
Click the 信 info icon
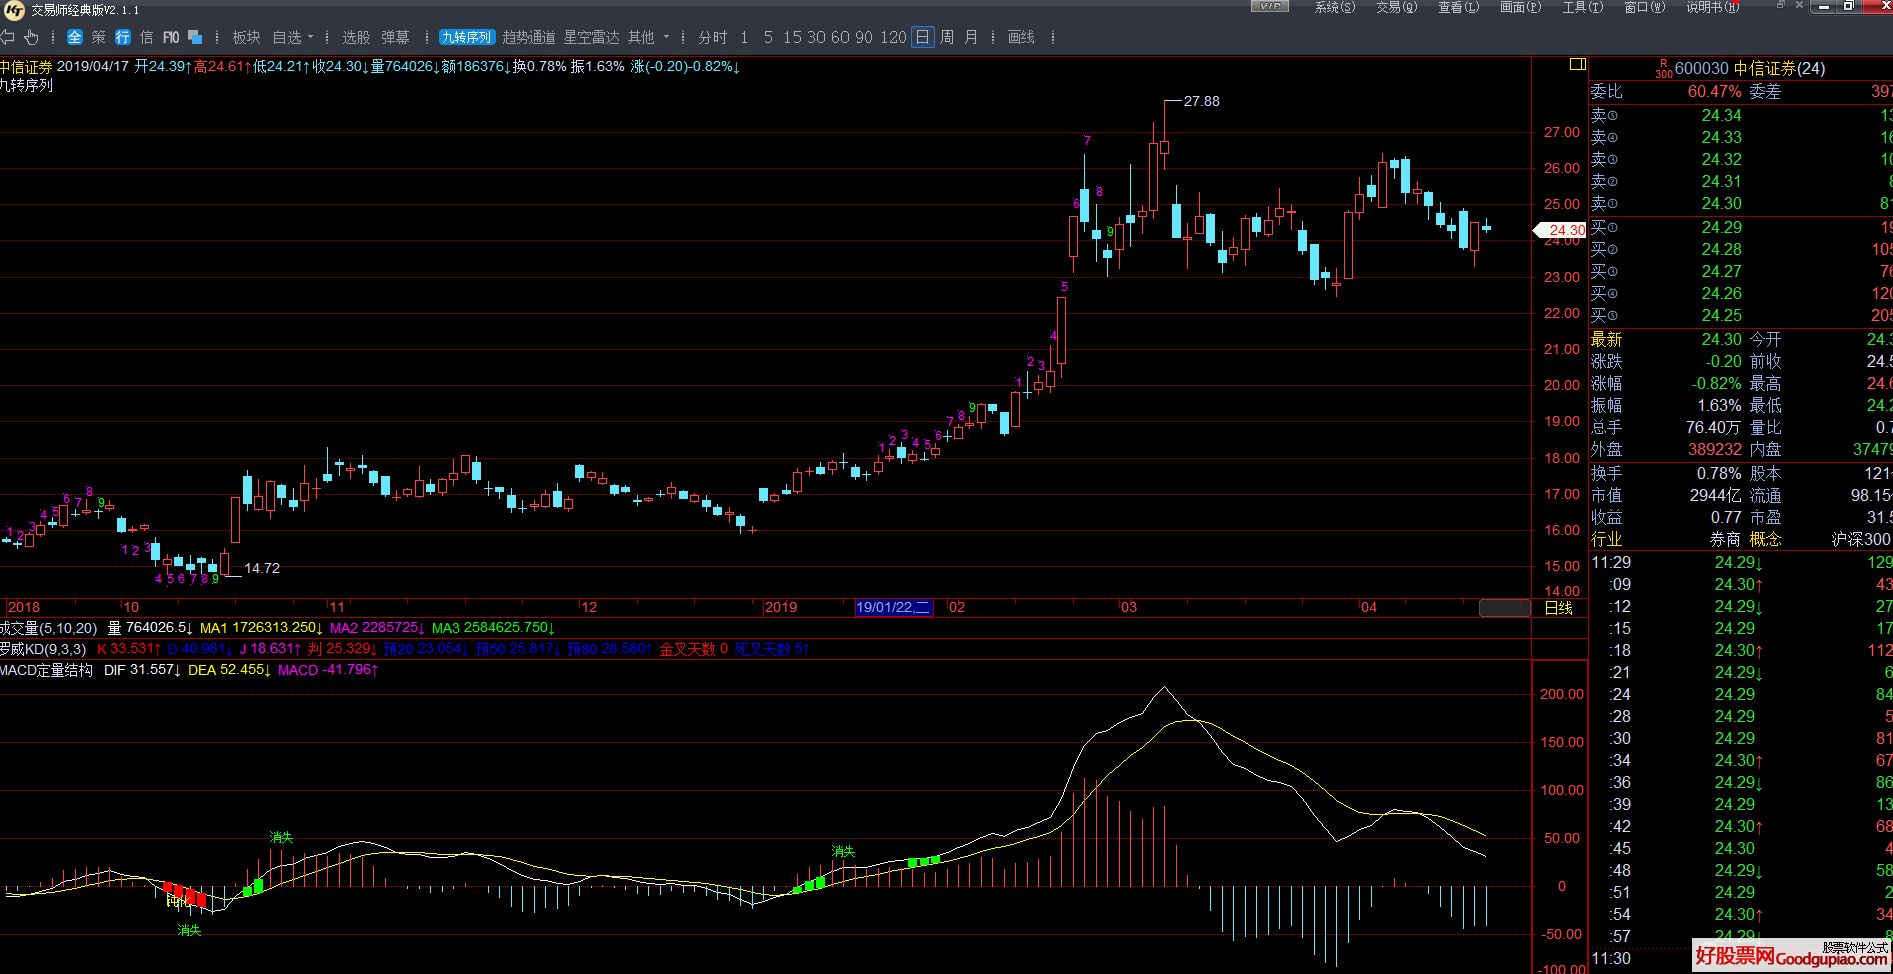(x=147, y=38)
